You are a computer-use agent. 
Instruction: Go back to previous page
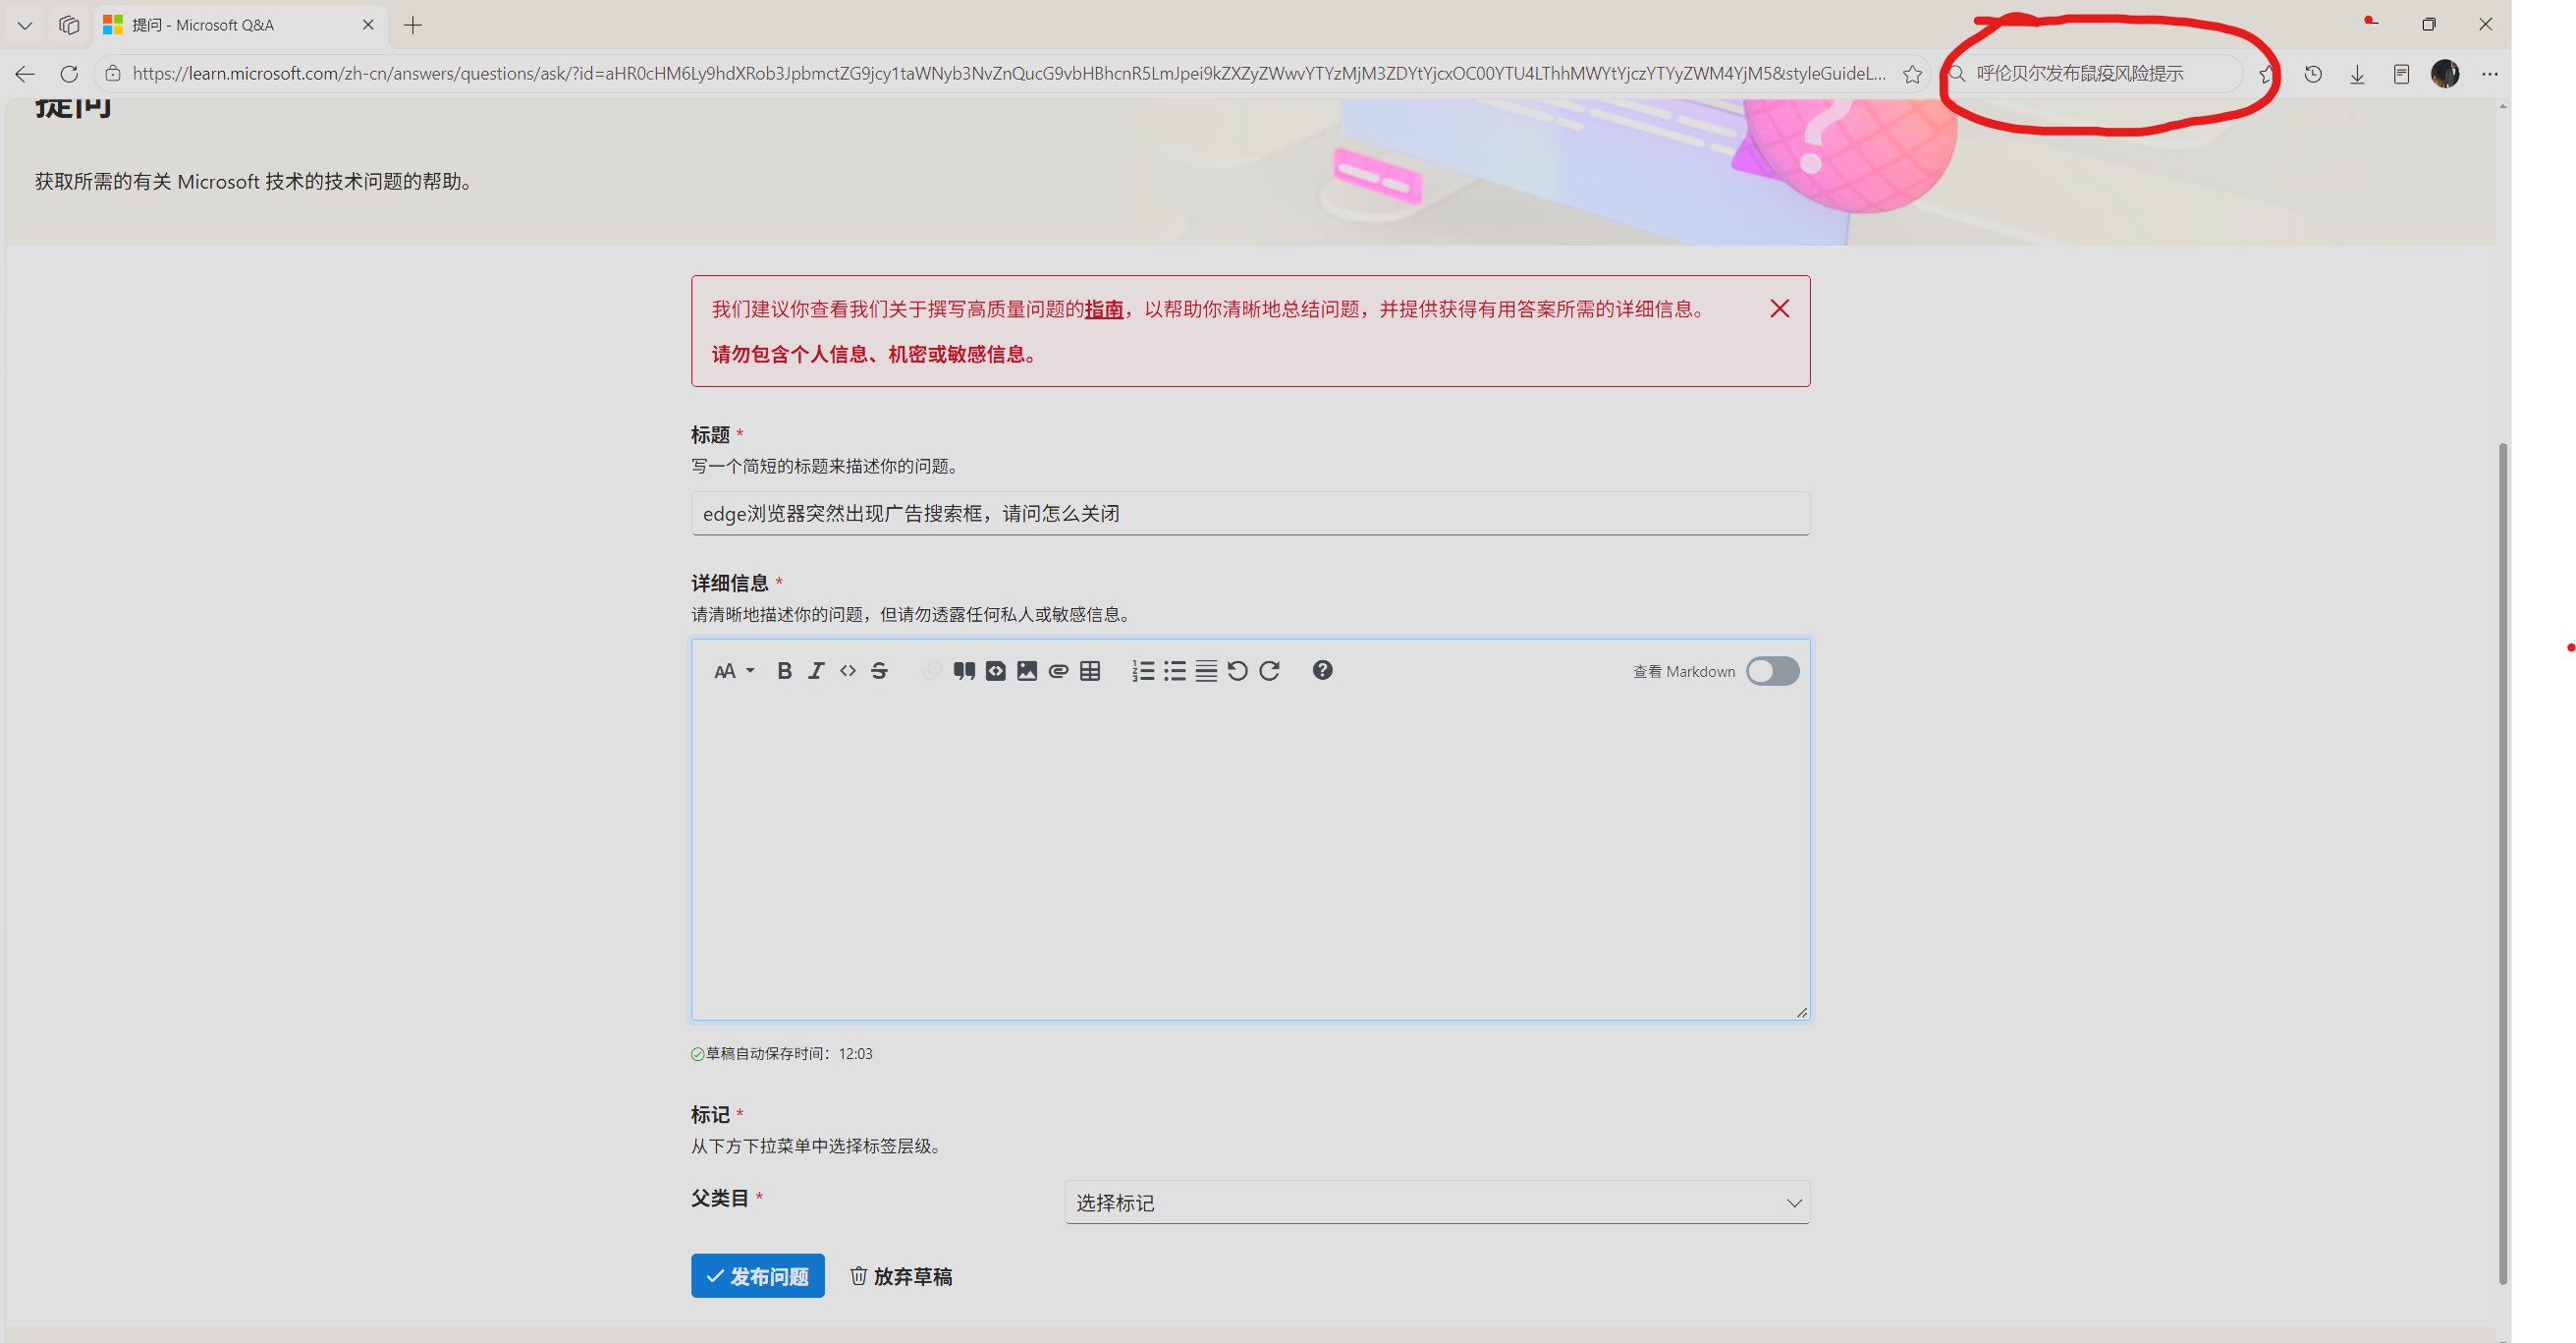25,73
